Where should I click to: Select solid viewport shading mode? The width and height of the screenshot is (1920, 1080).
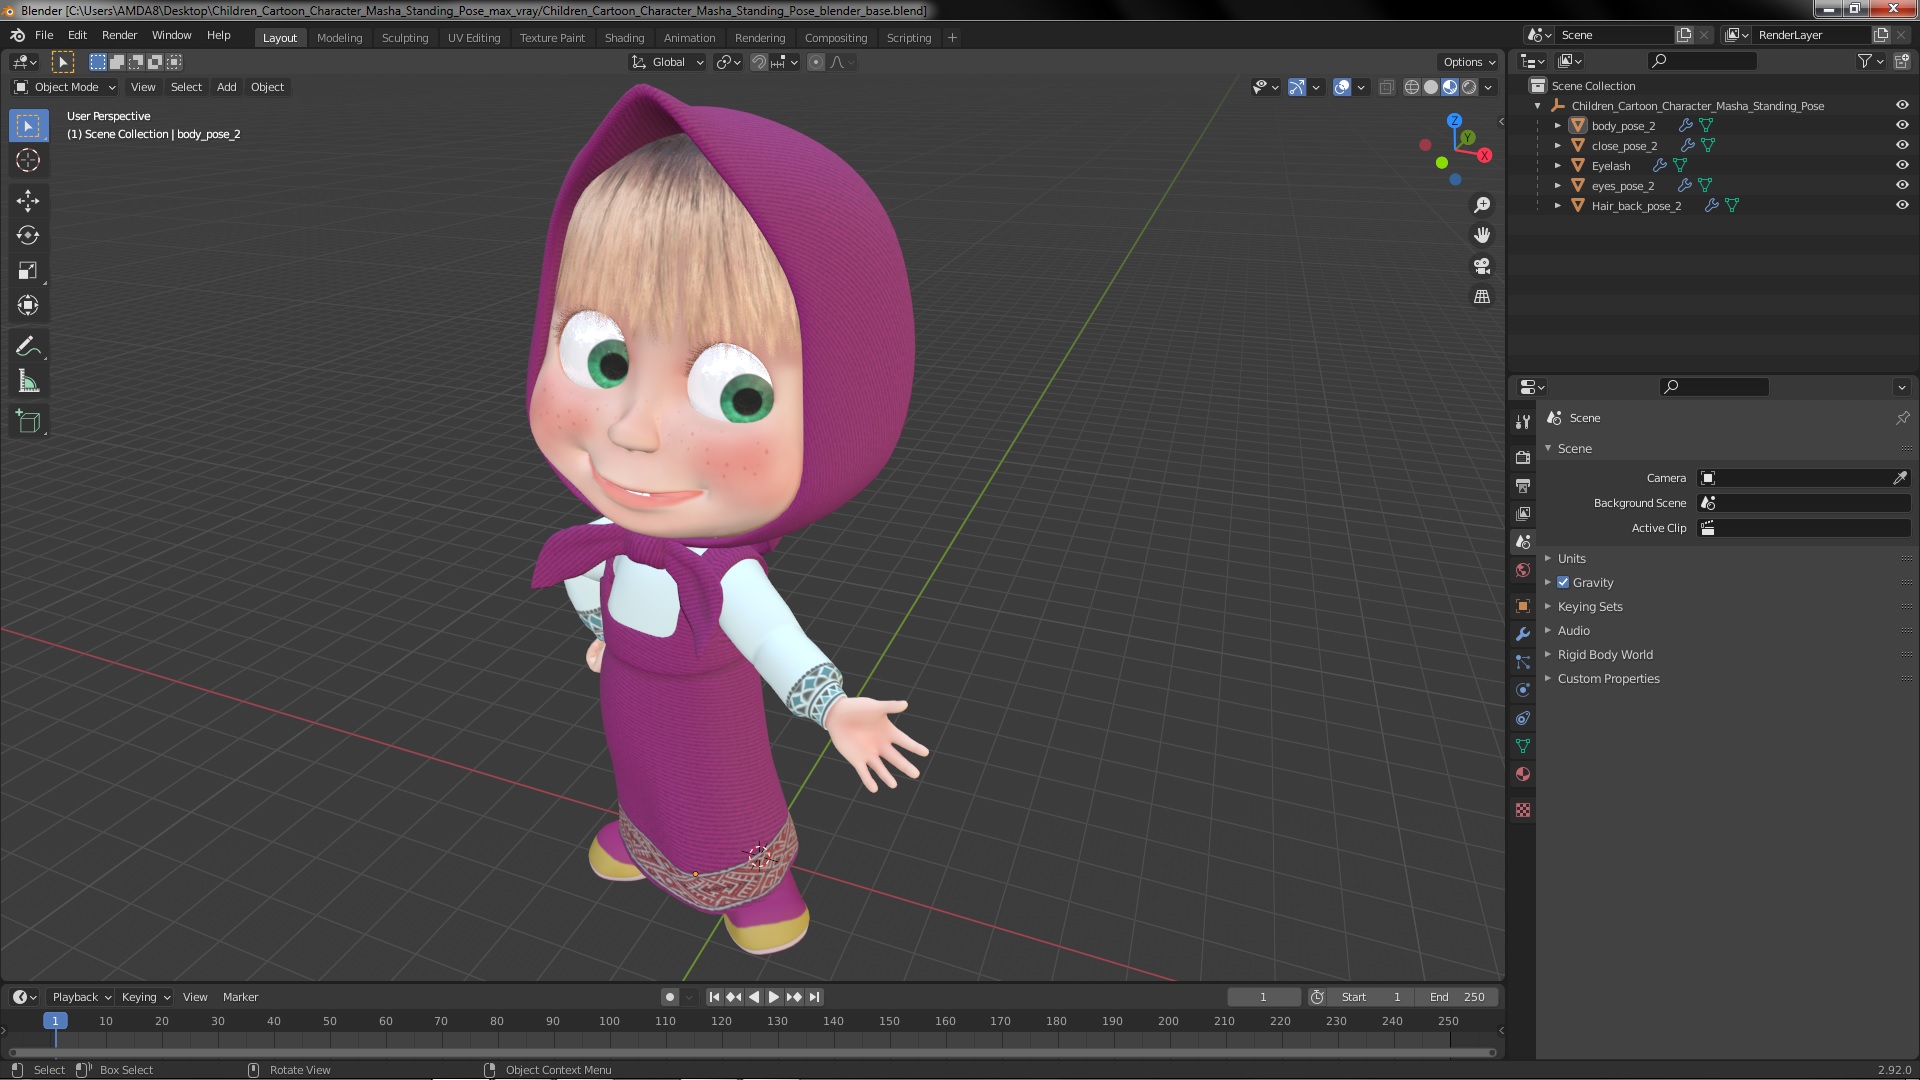click(1431, 87)
